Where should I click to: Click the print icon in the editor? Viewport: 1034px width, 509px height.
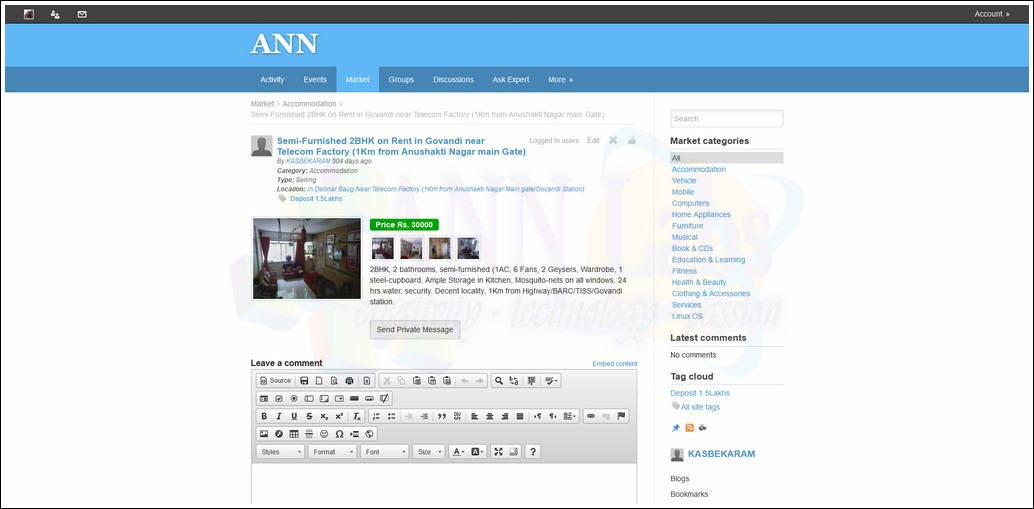click(x=349, y=381)
